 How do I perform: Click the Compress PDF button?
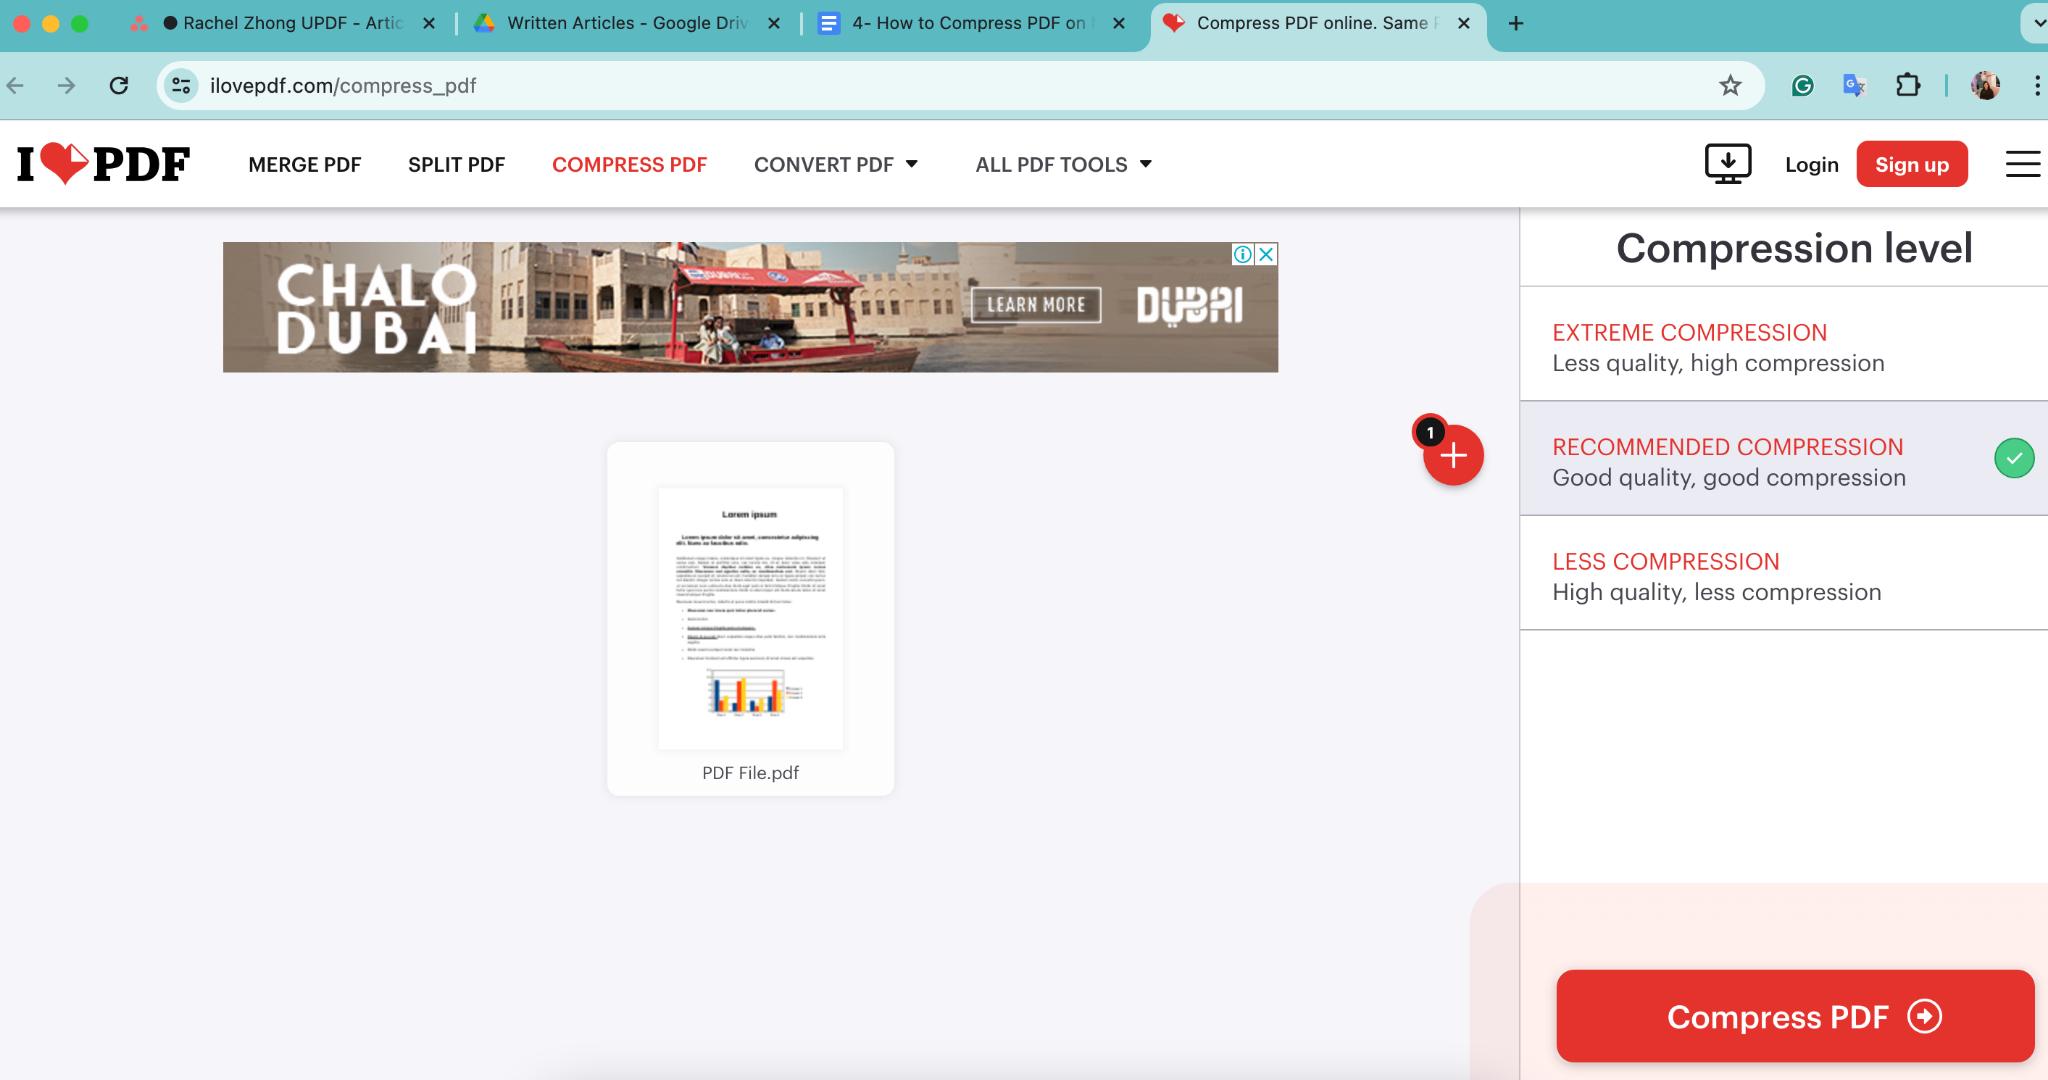click(x=1793, y=1016)
